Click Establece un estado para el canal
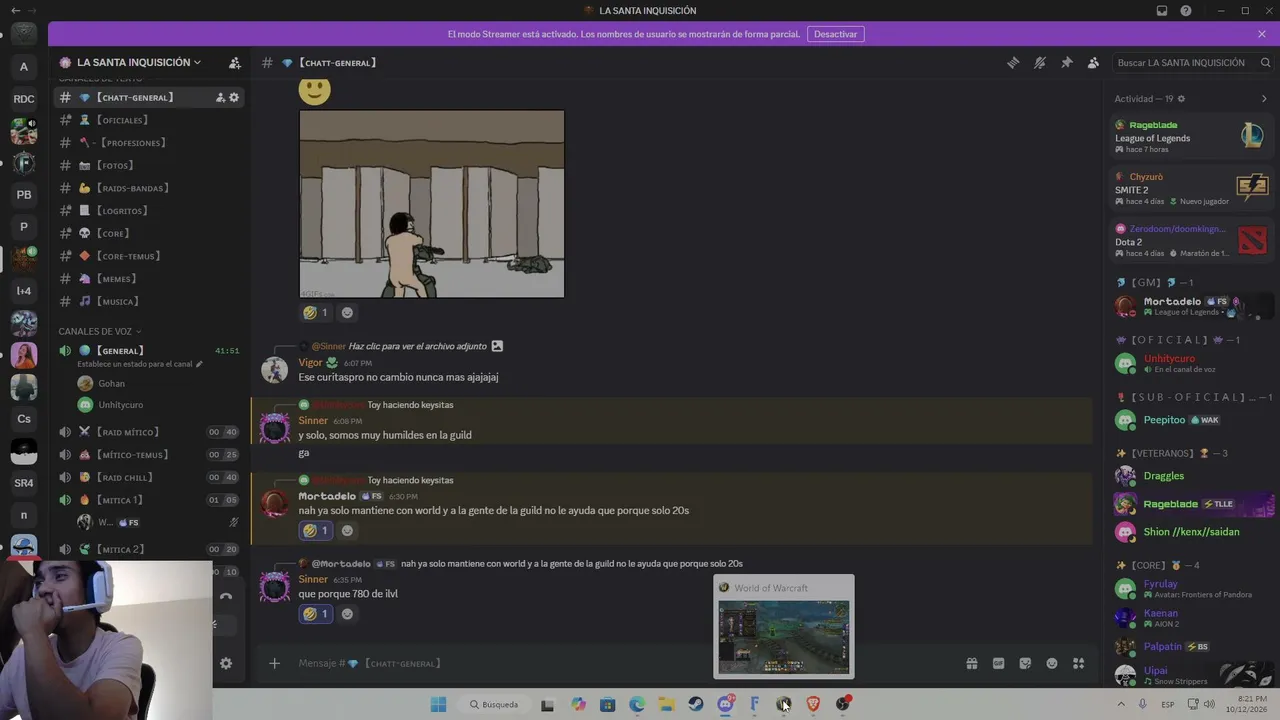Viewport: 1280px width, 720px height. [x=140, y=364]
